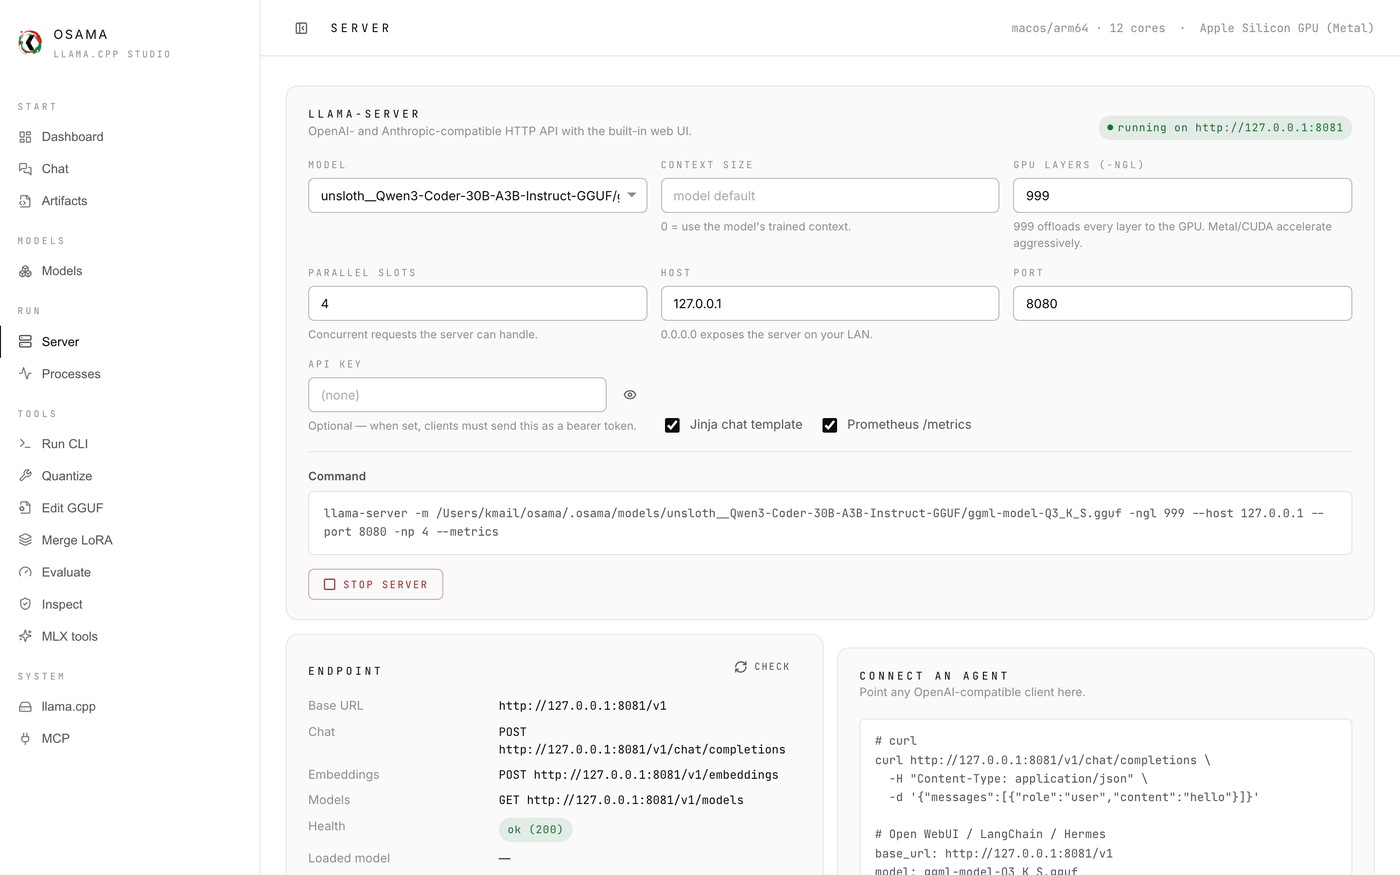Click the Edit GGUF file icon
This screenshot has width=1400, height=875.
coord(25,508)
